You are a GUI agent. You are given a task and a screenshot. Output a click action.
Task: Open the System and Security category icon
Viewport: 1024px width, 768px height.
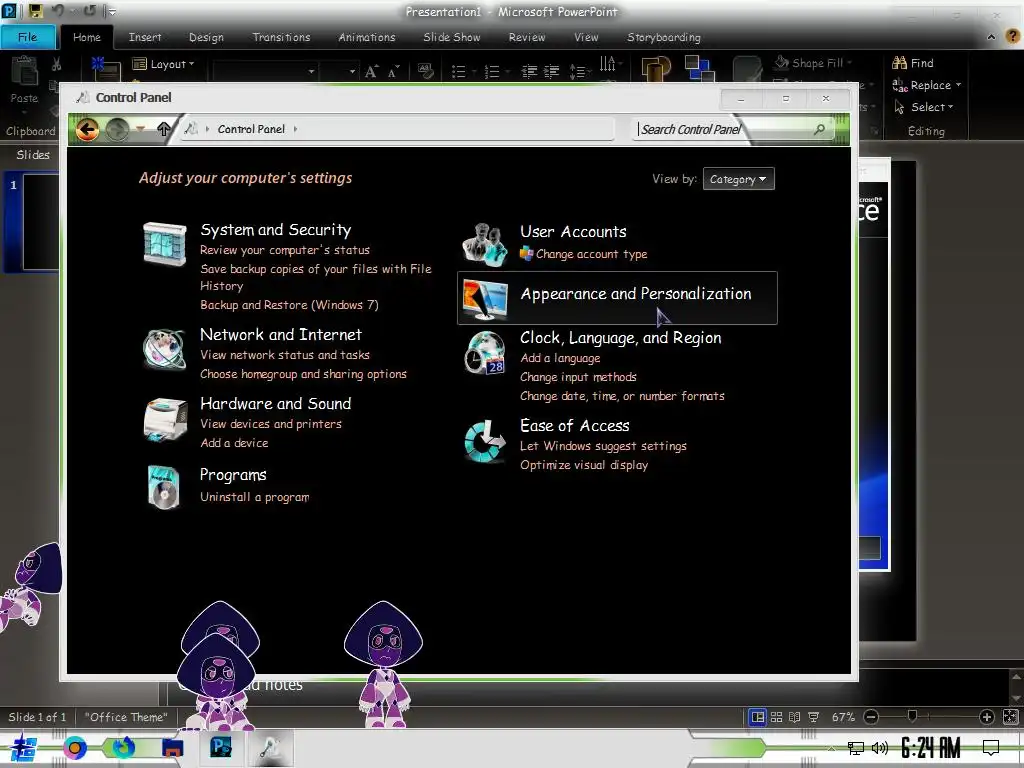click(165, 243)
